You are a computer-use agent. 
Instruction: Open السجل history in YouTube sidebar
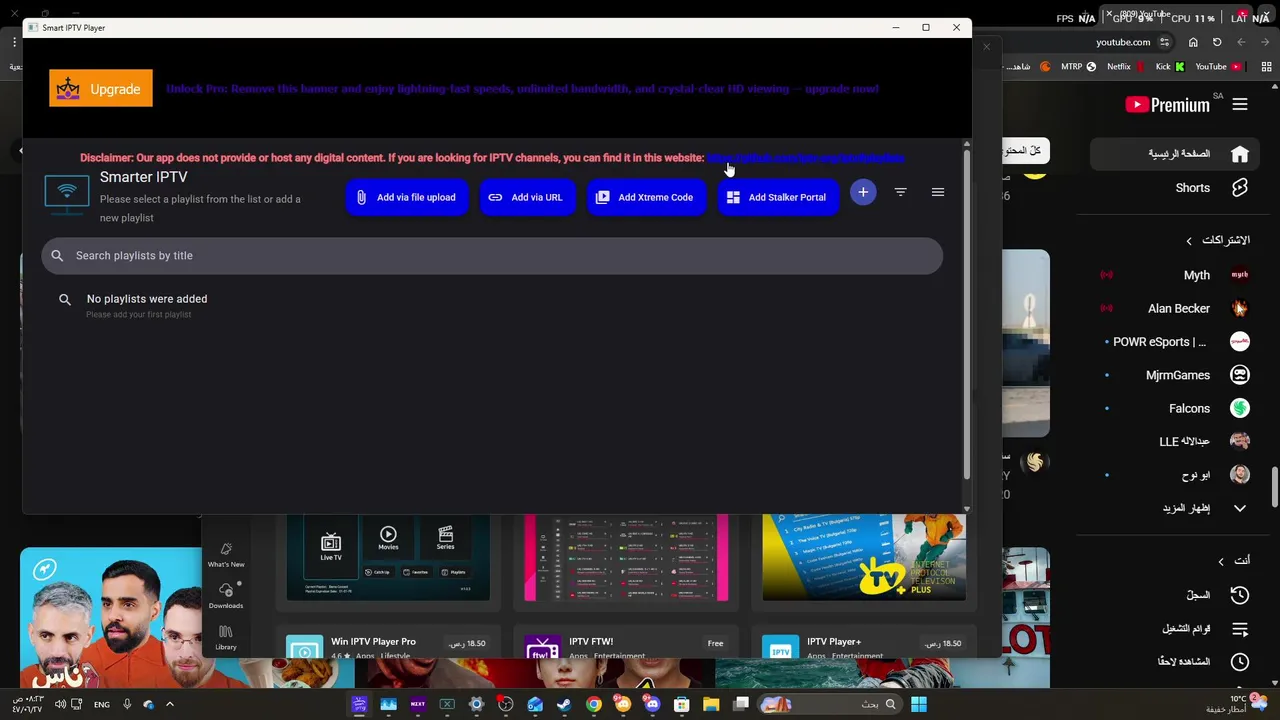[x=1175, y=595]
